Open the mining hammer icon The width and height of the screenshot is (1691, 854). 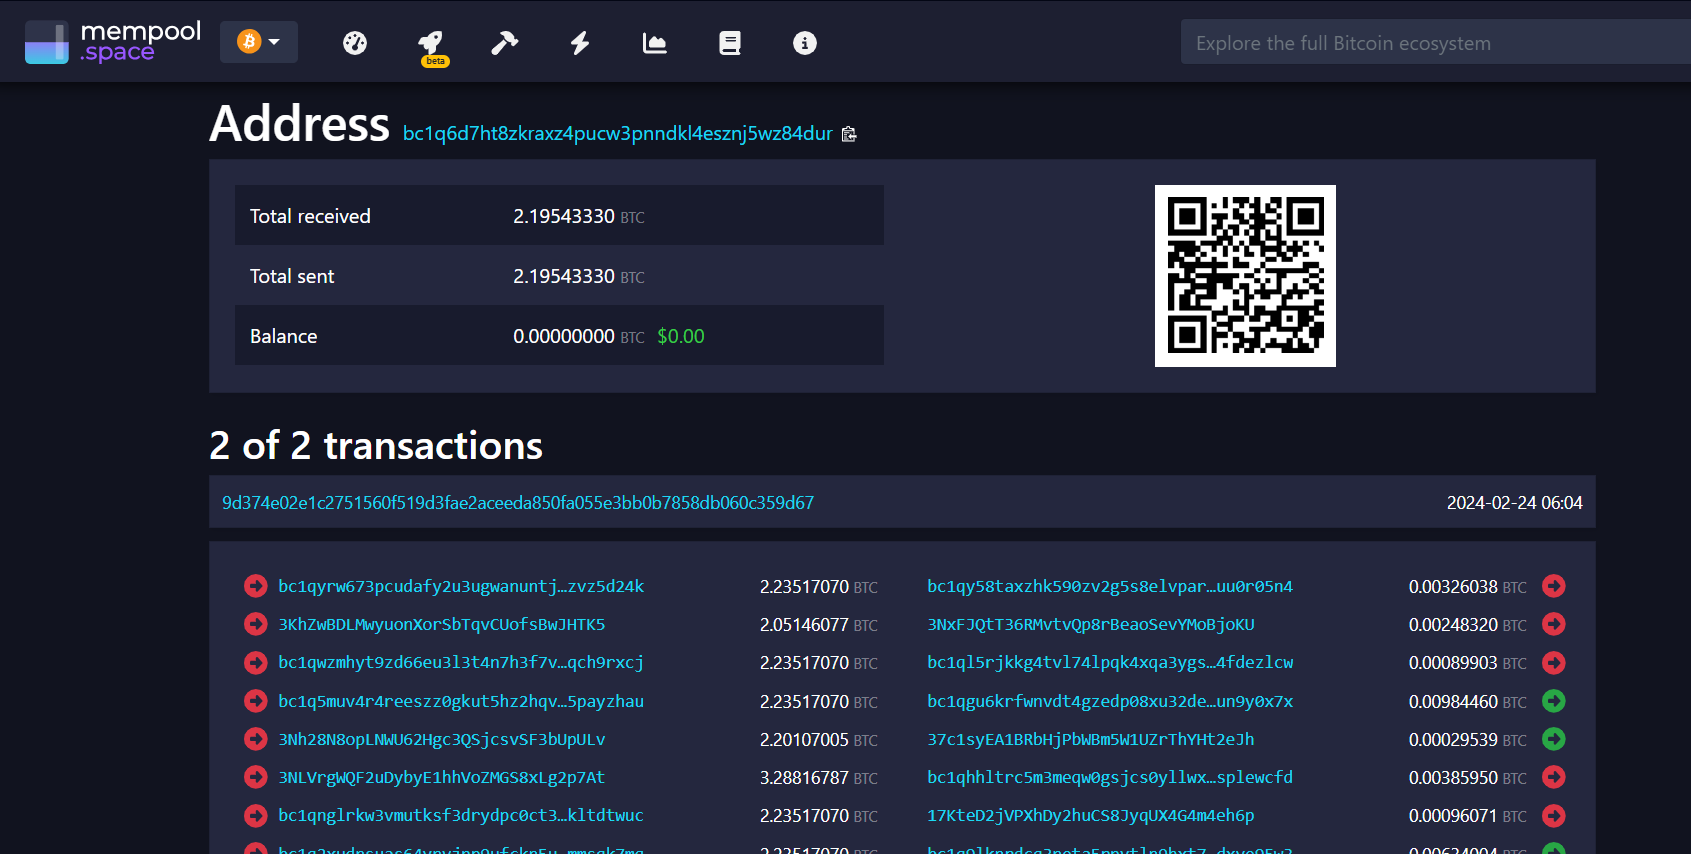(x=504, y=43)
